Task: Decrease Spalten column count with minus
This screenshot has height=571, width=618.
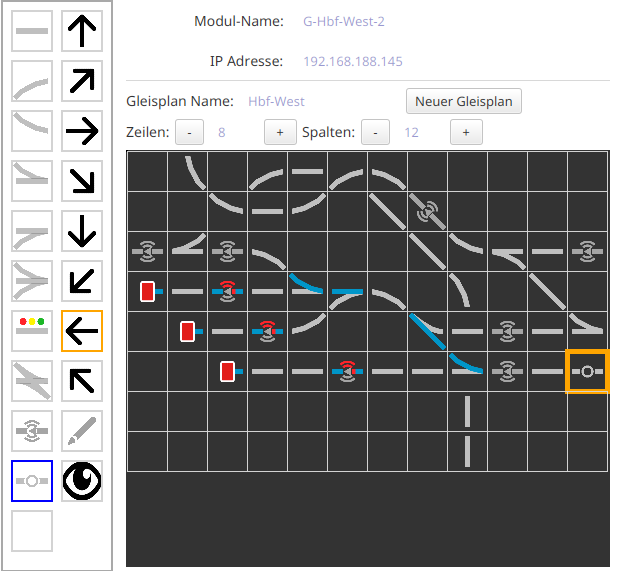Action: pos(375,132)
